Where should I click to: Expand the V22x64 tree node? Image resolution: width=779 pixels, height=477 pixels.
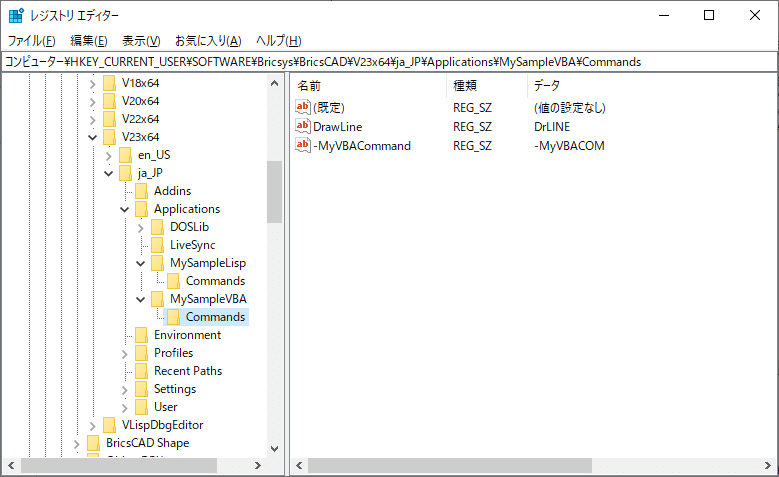click(92, 120)
